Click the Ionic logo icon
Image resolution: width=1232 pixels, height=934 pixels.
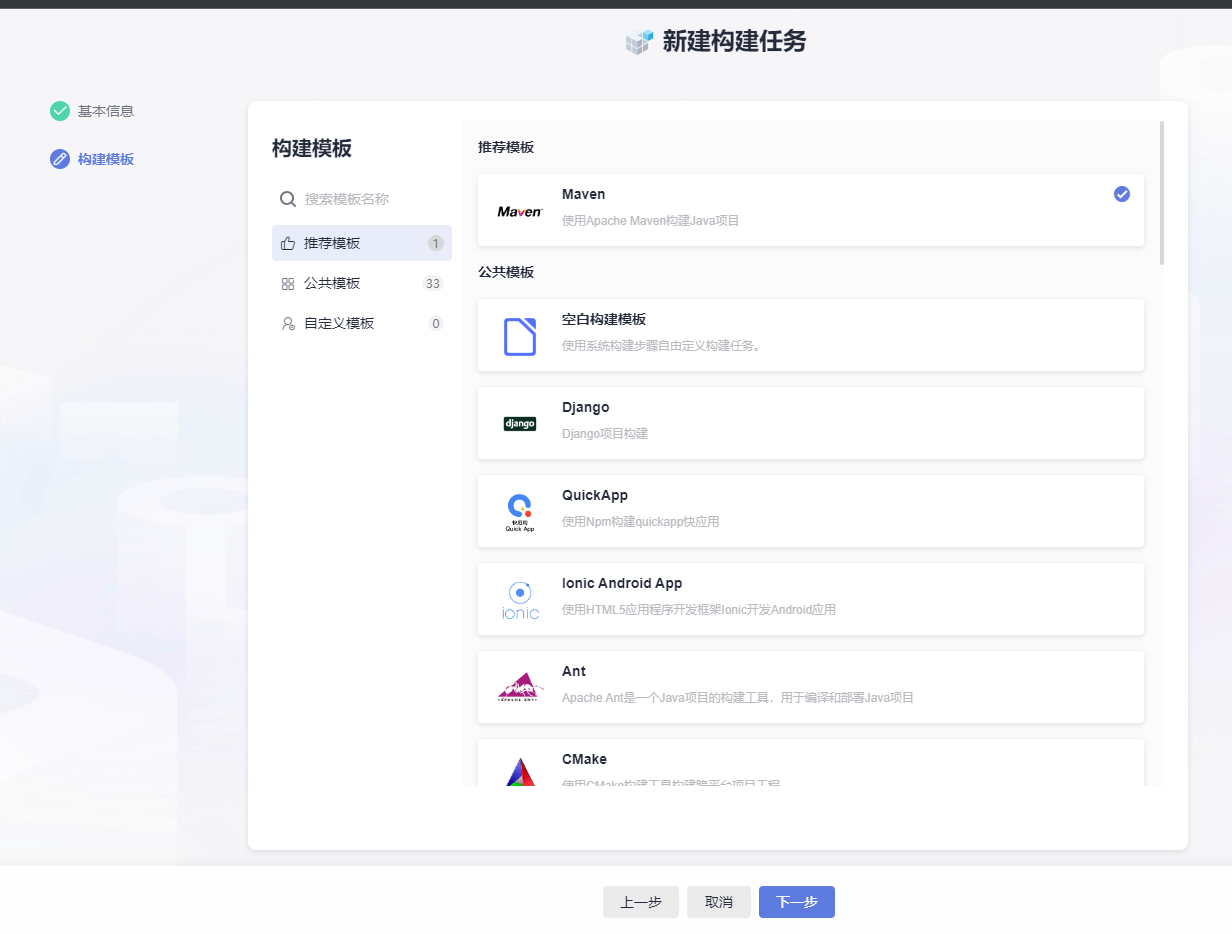[520, 600]
